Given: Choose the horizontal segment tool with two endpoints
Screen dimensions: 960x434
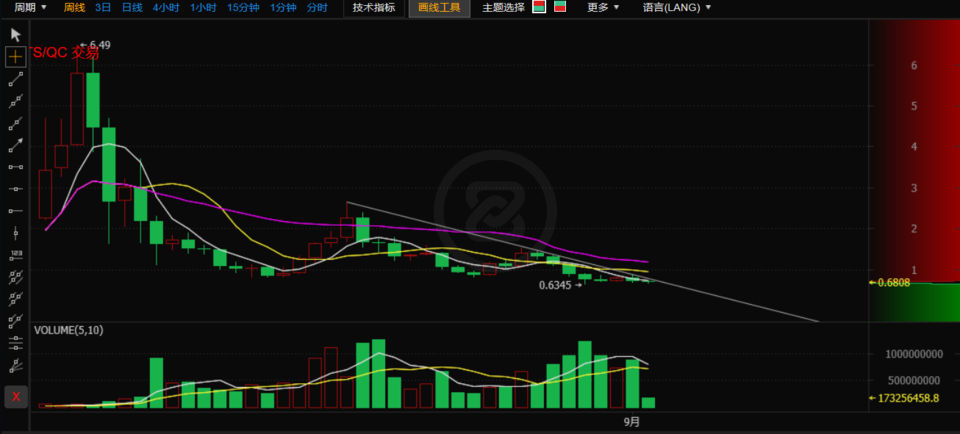Looking at the screenshot, I should click(x=16, y=166).
